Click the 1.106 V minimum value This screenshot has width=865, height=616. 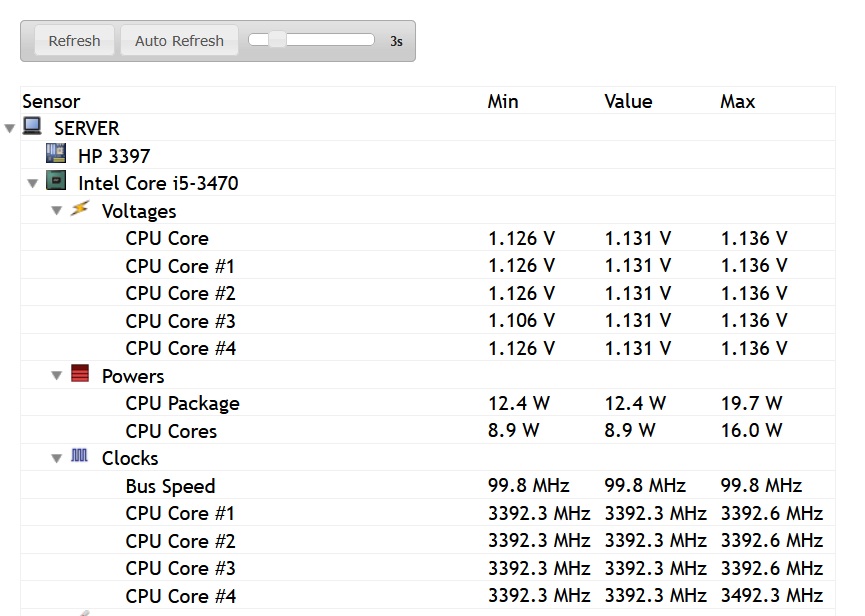pos(521,320)
